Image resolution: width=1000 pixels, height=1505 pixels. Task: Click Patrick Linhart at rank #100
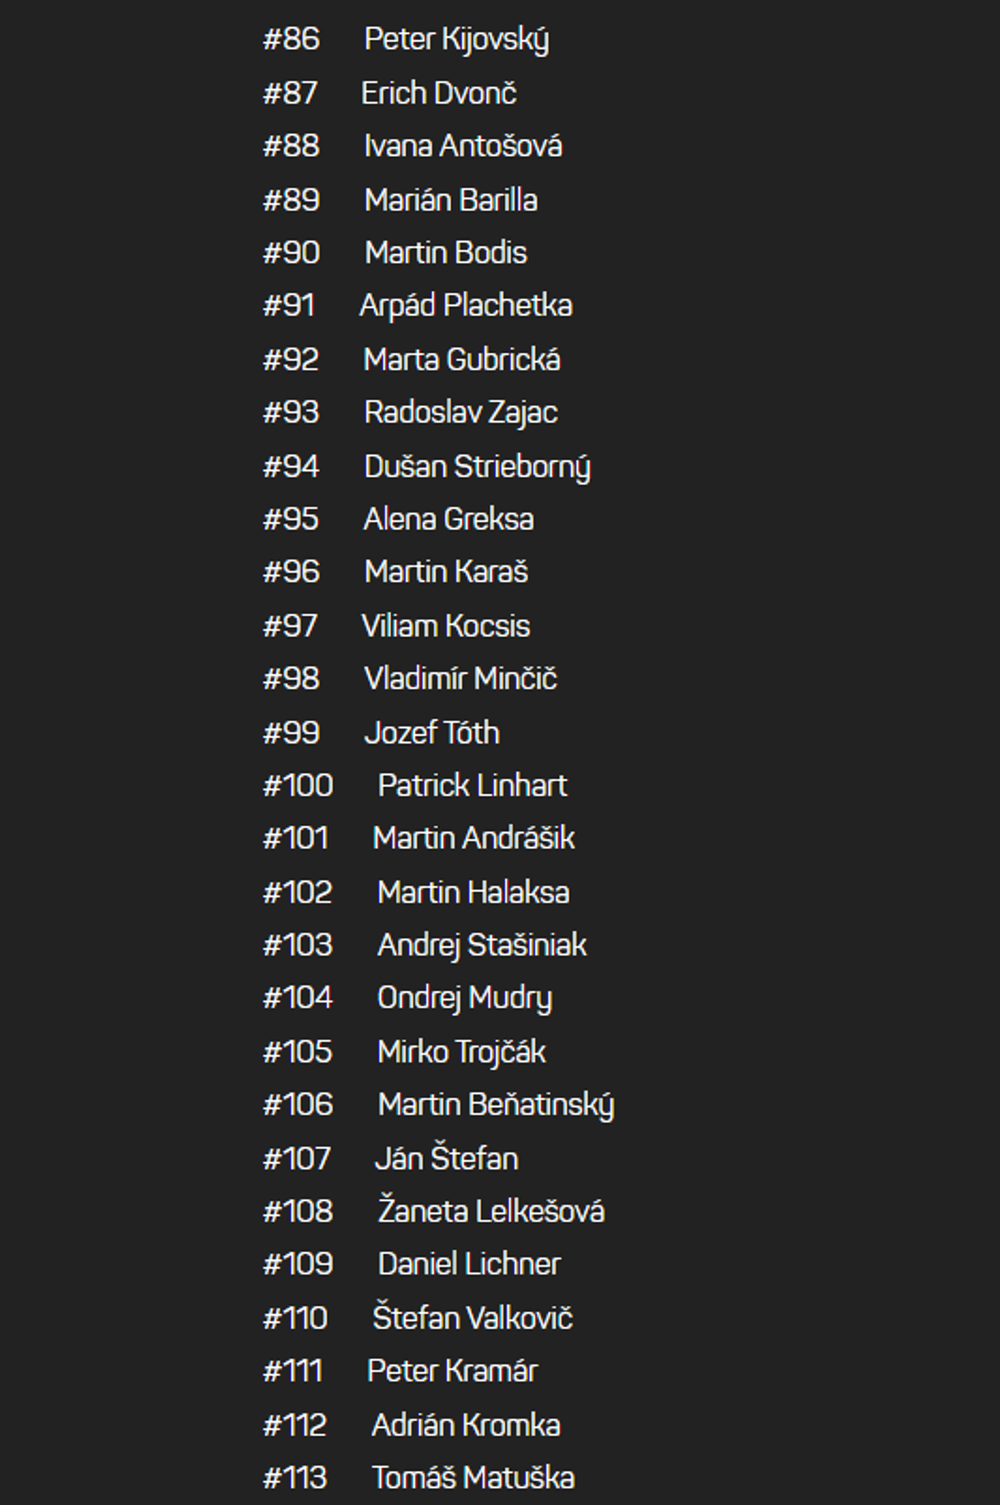[472, 786]
